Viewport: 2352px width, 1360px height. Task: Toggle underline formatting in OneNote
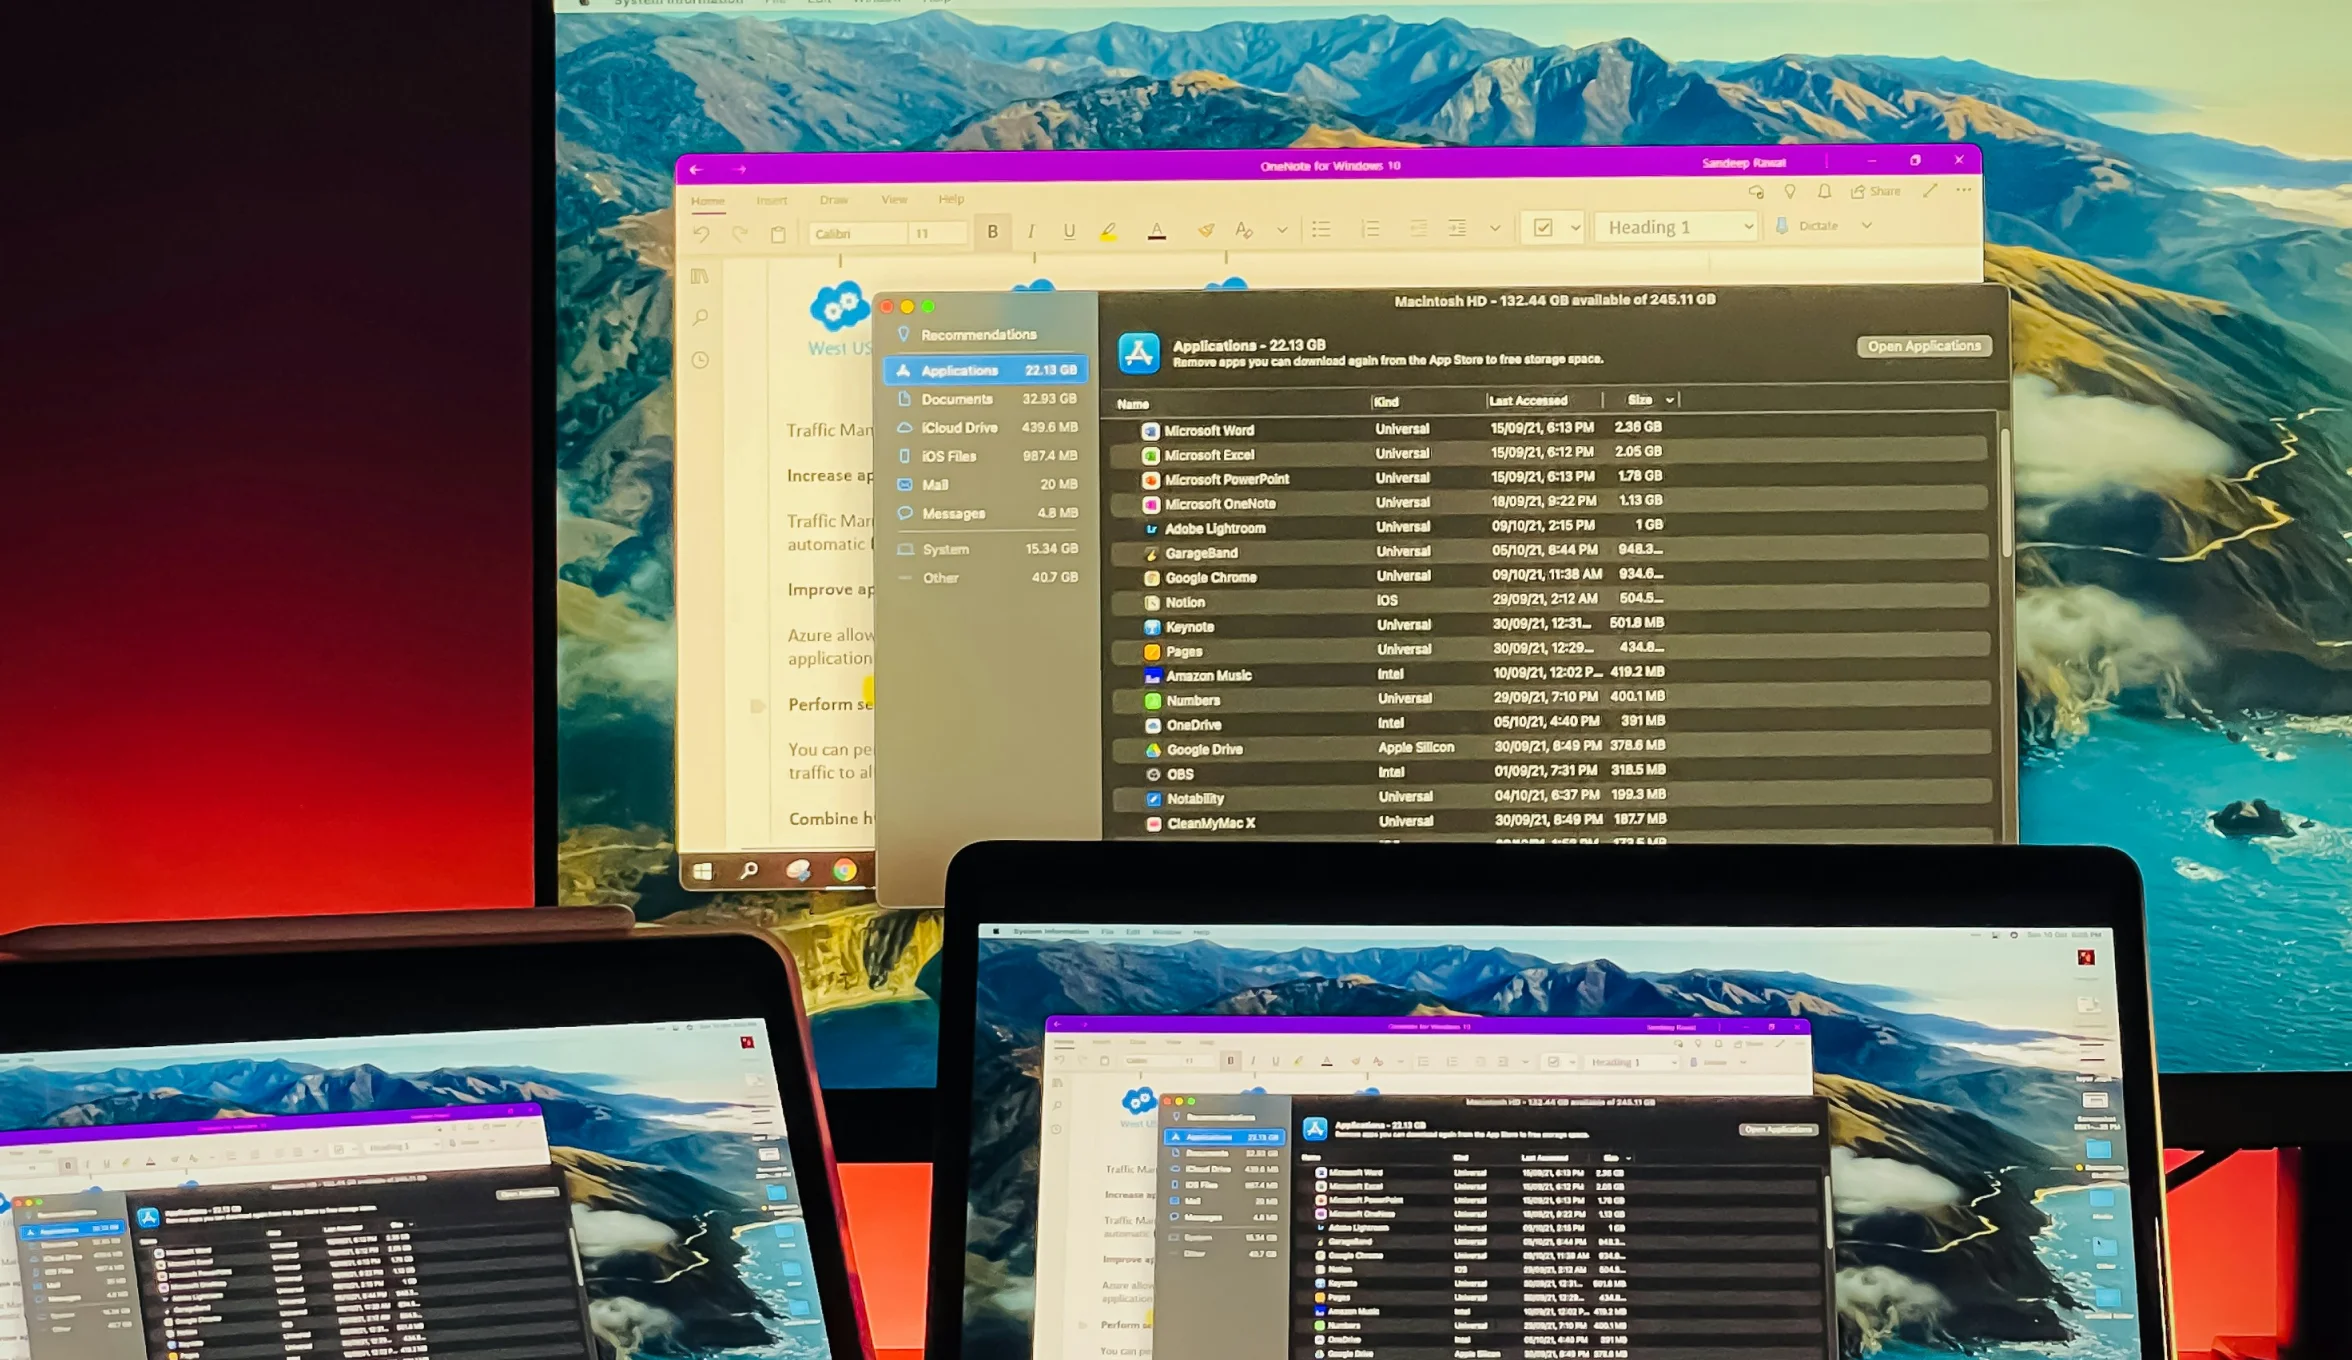pyautogui.click(x=1069, y=232)
